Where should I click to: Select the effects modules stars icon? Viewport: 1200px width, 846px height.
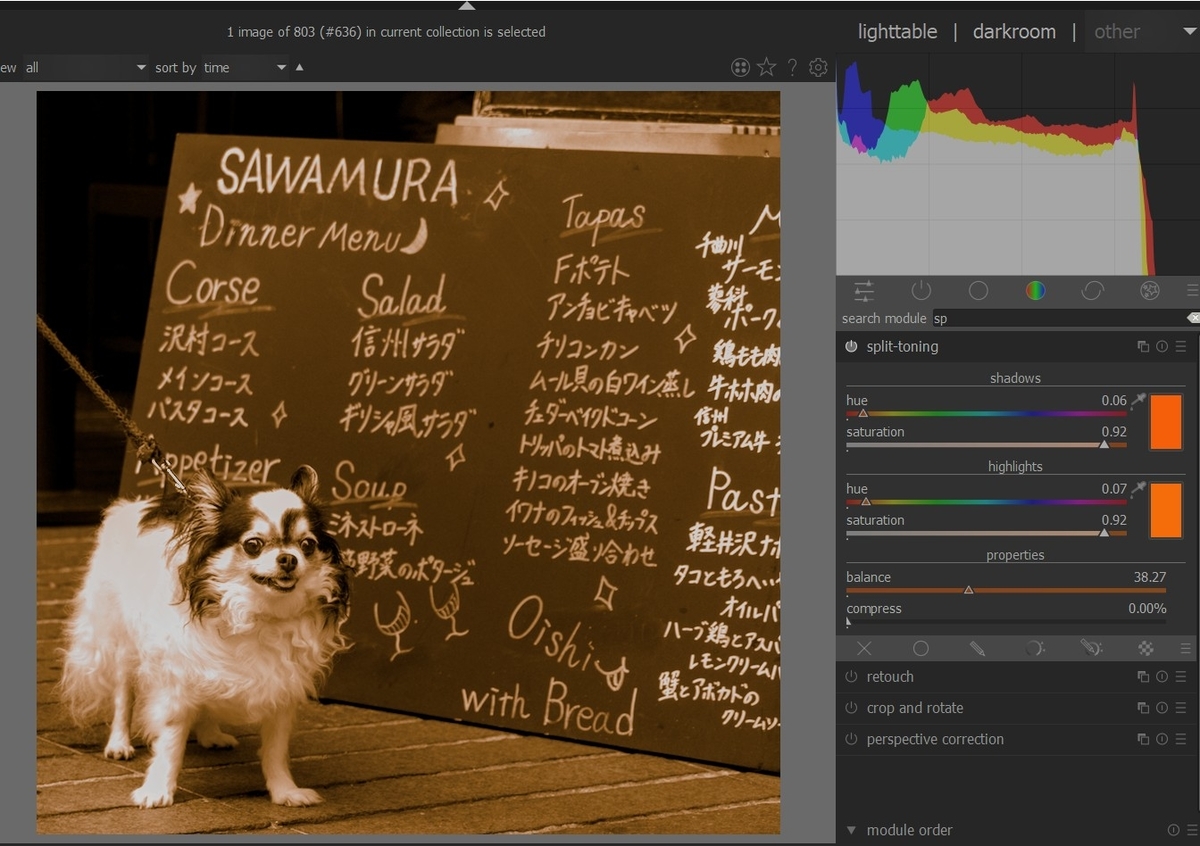pyautogui.click(x=1150, y=291)
